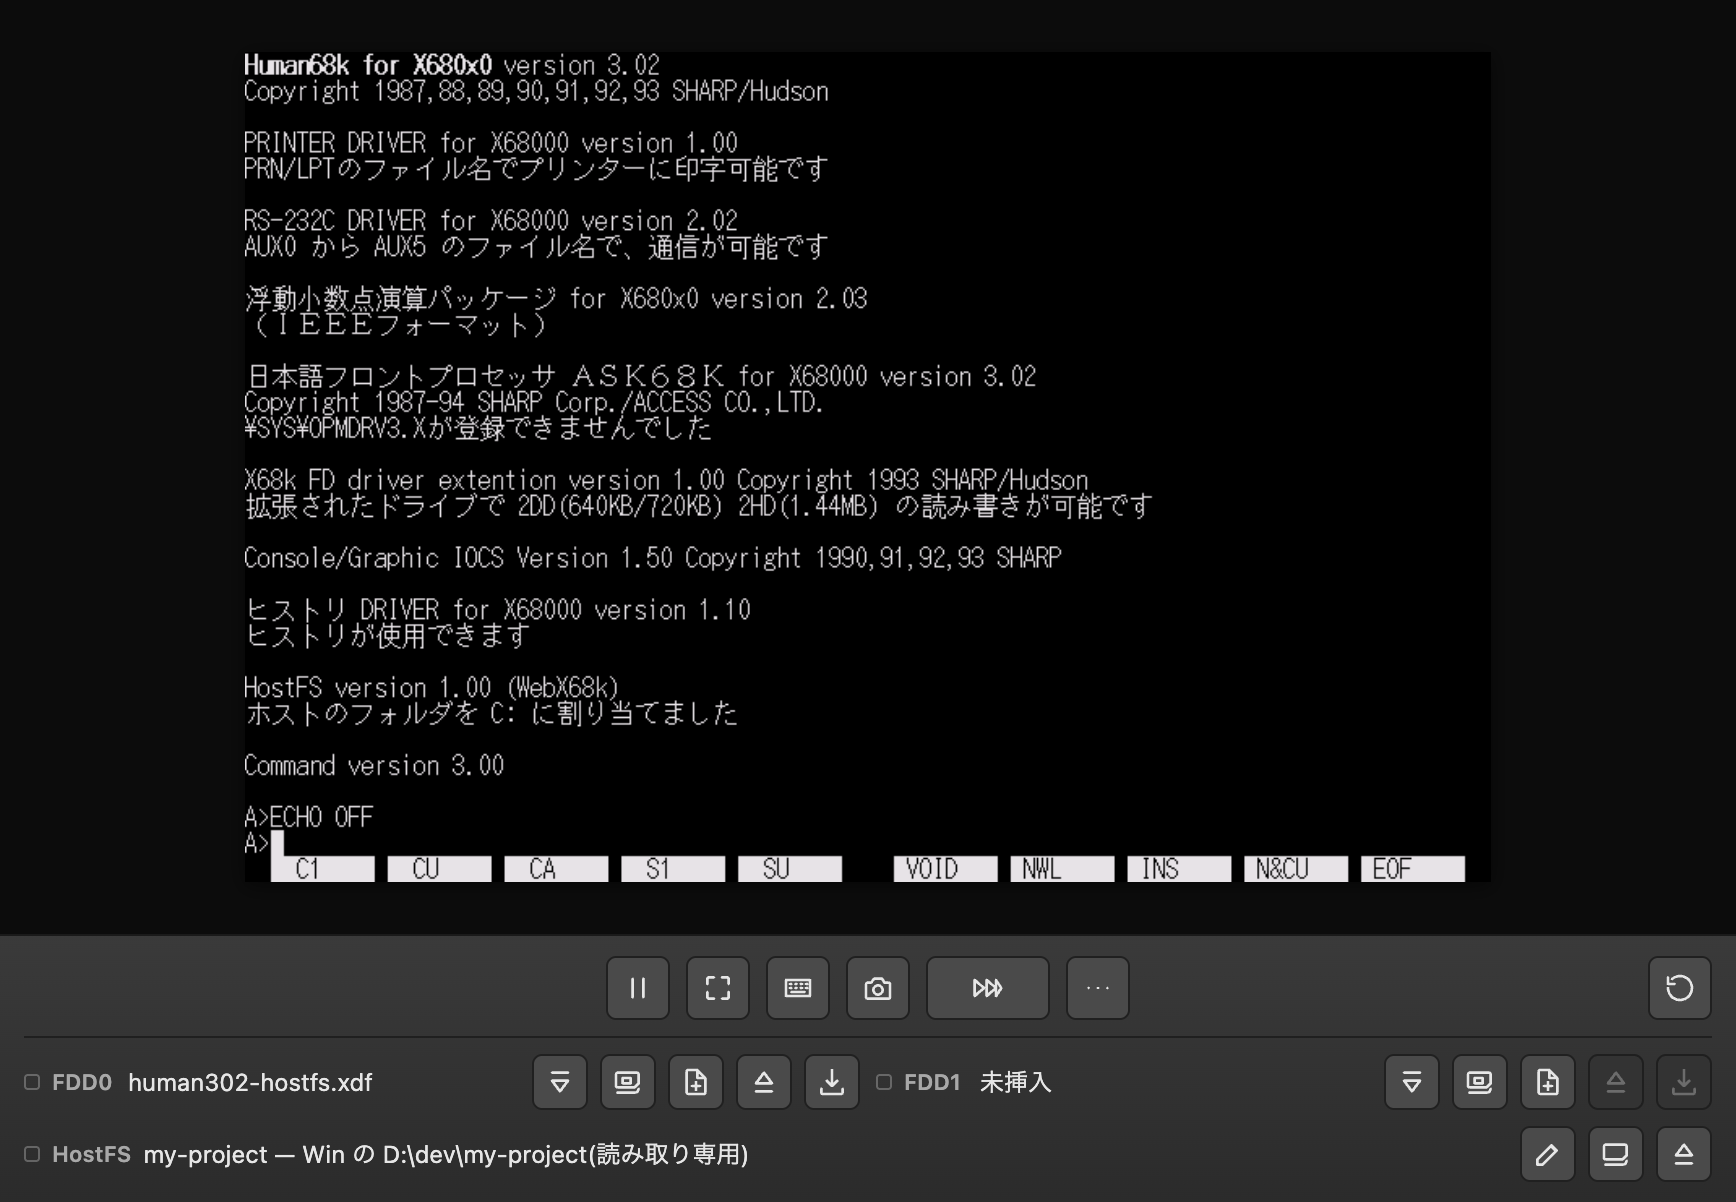This screenshot has width=1736, height=1202.
Task: Pause the emulator
Action: click(x=638, y=988)
